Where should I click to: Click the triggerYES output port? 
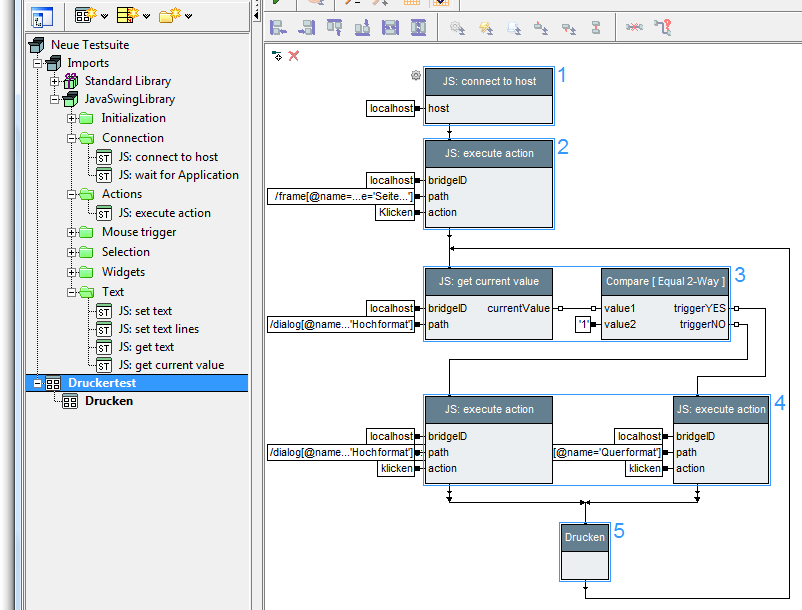pyautogui.click(x=736, y=308)
